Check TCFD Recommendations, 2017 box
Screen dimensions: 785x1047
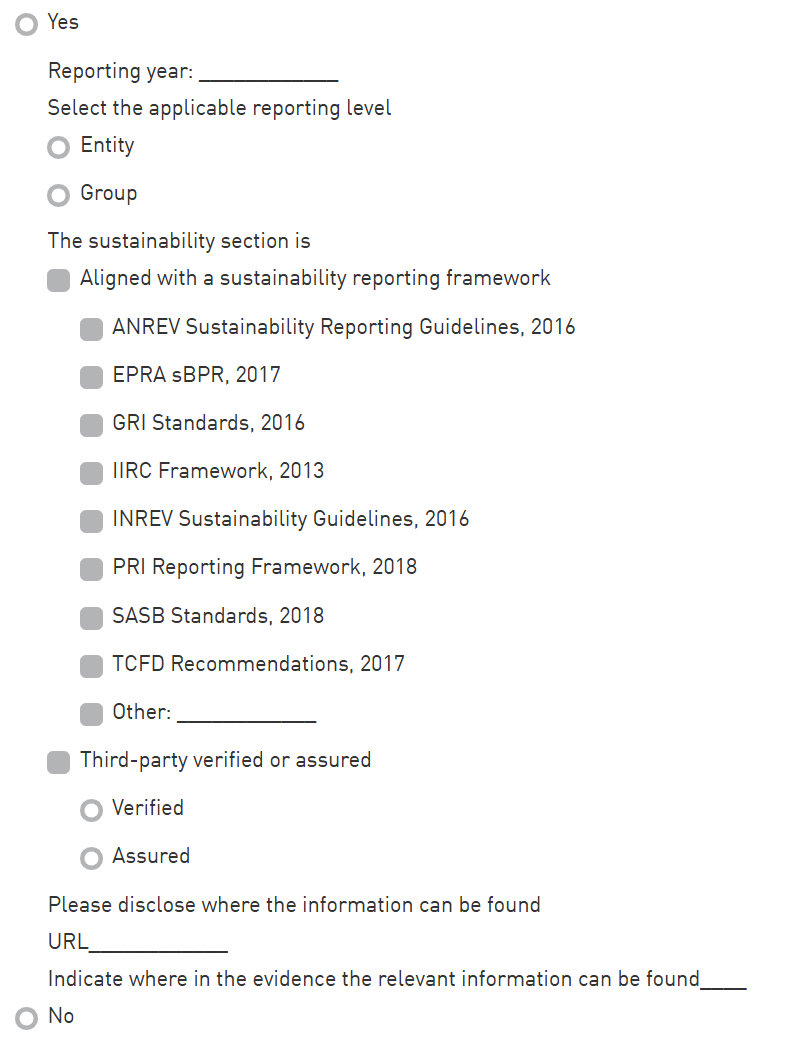click(92, 665)
